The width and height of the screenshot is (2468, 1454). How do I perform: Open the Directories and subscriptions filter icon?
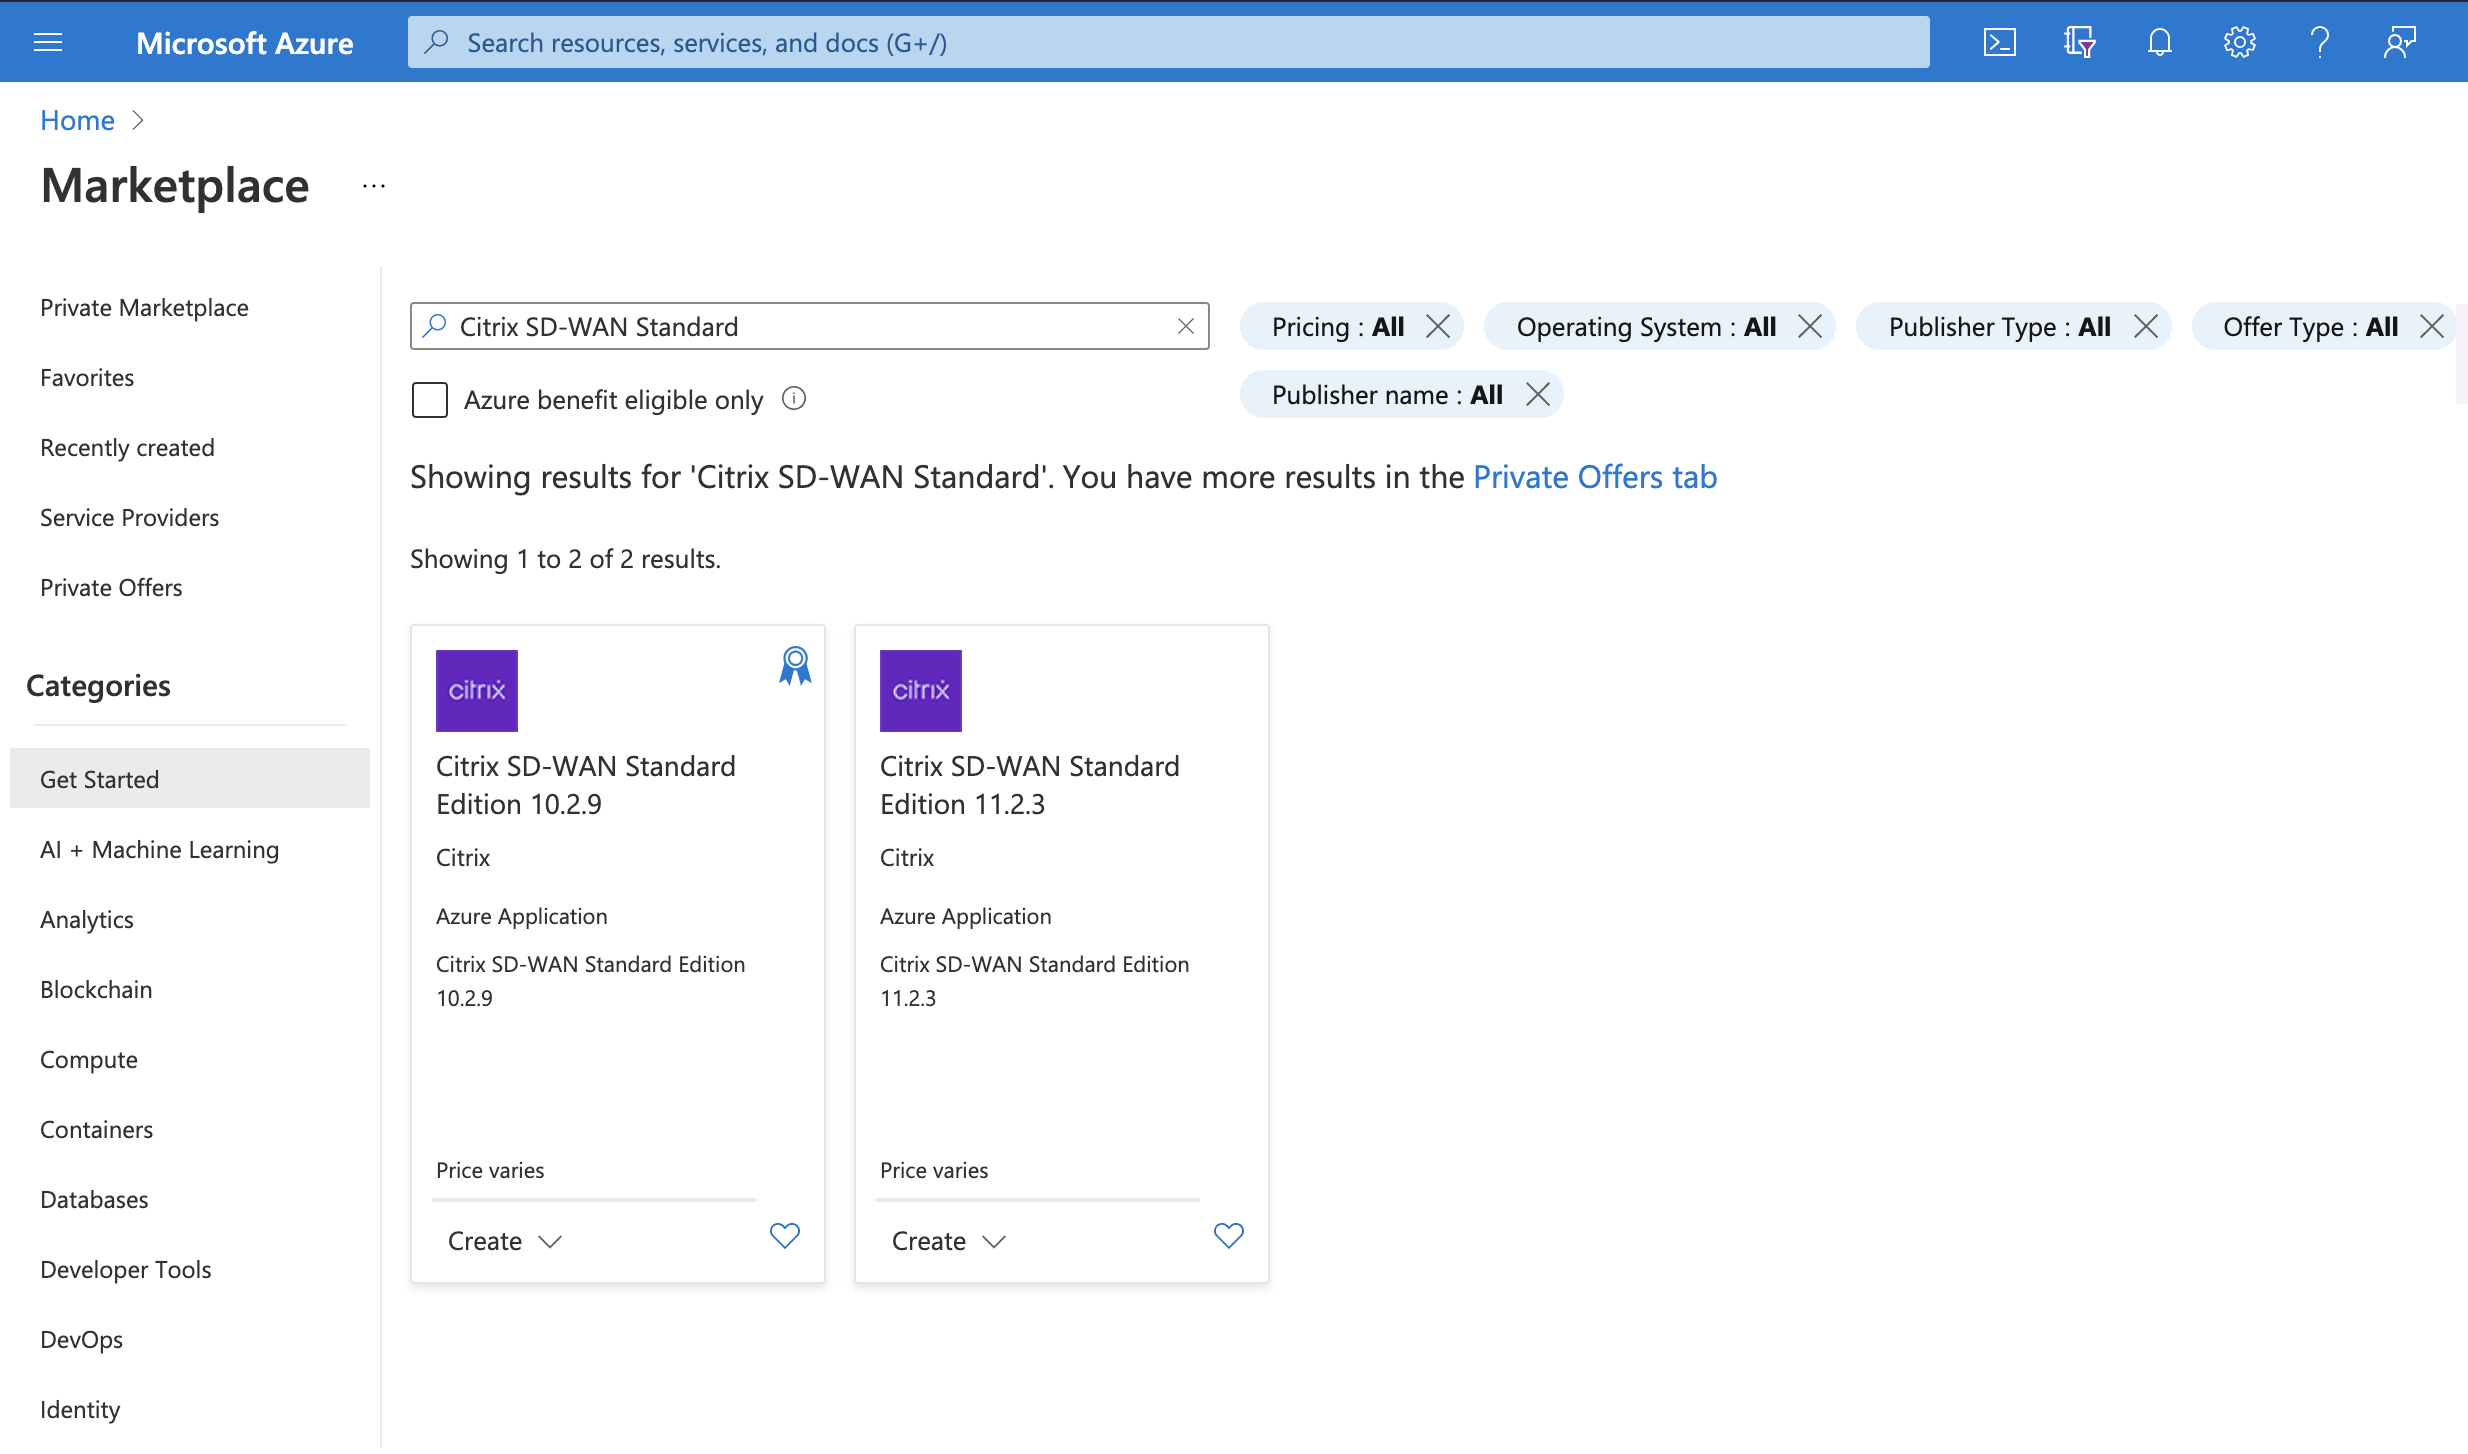click(2079, 42)
